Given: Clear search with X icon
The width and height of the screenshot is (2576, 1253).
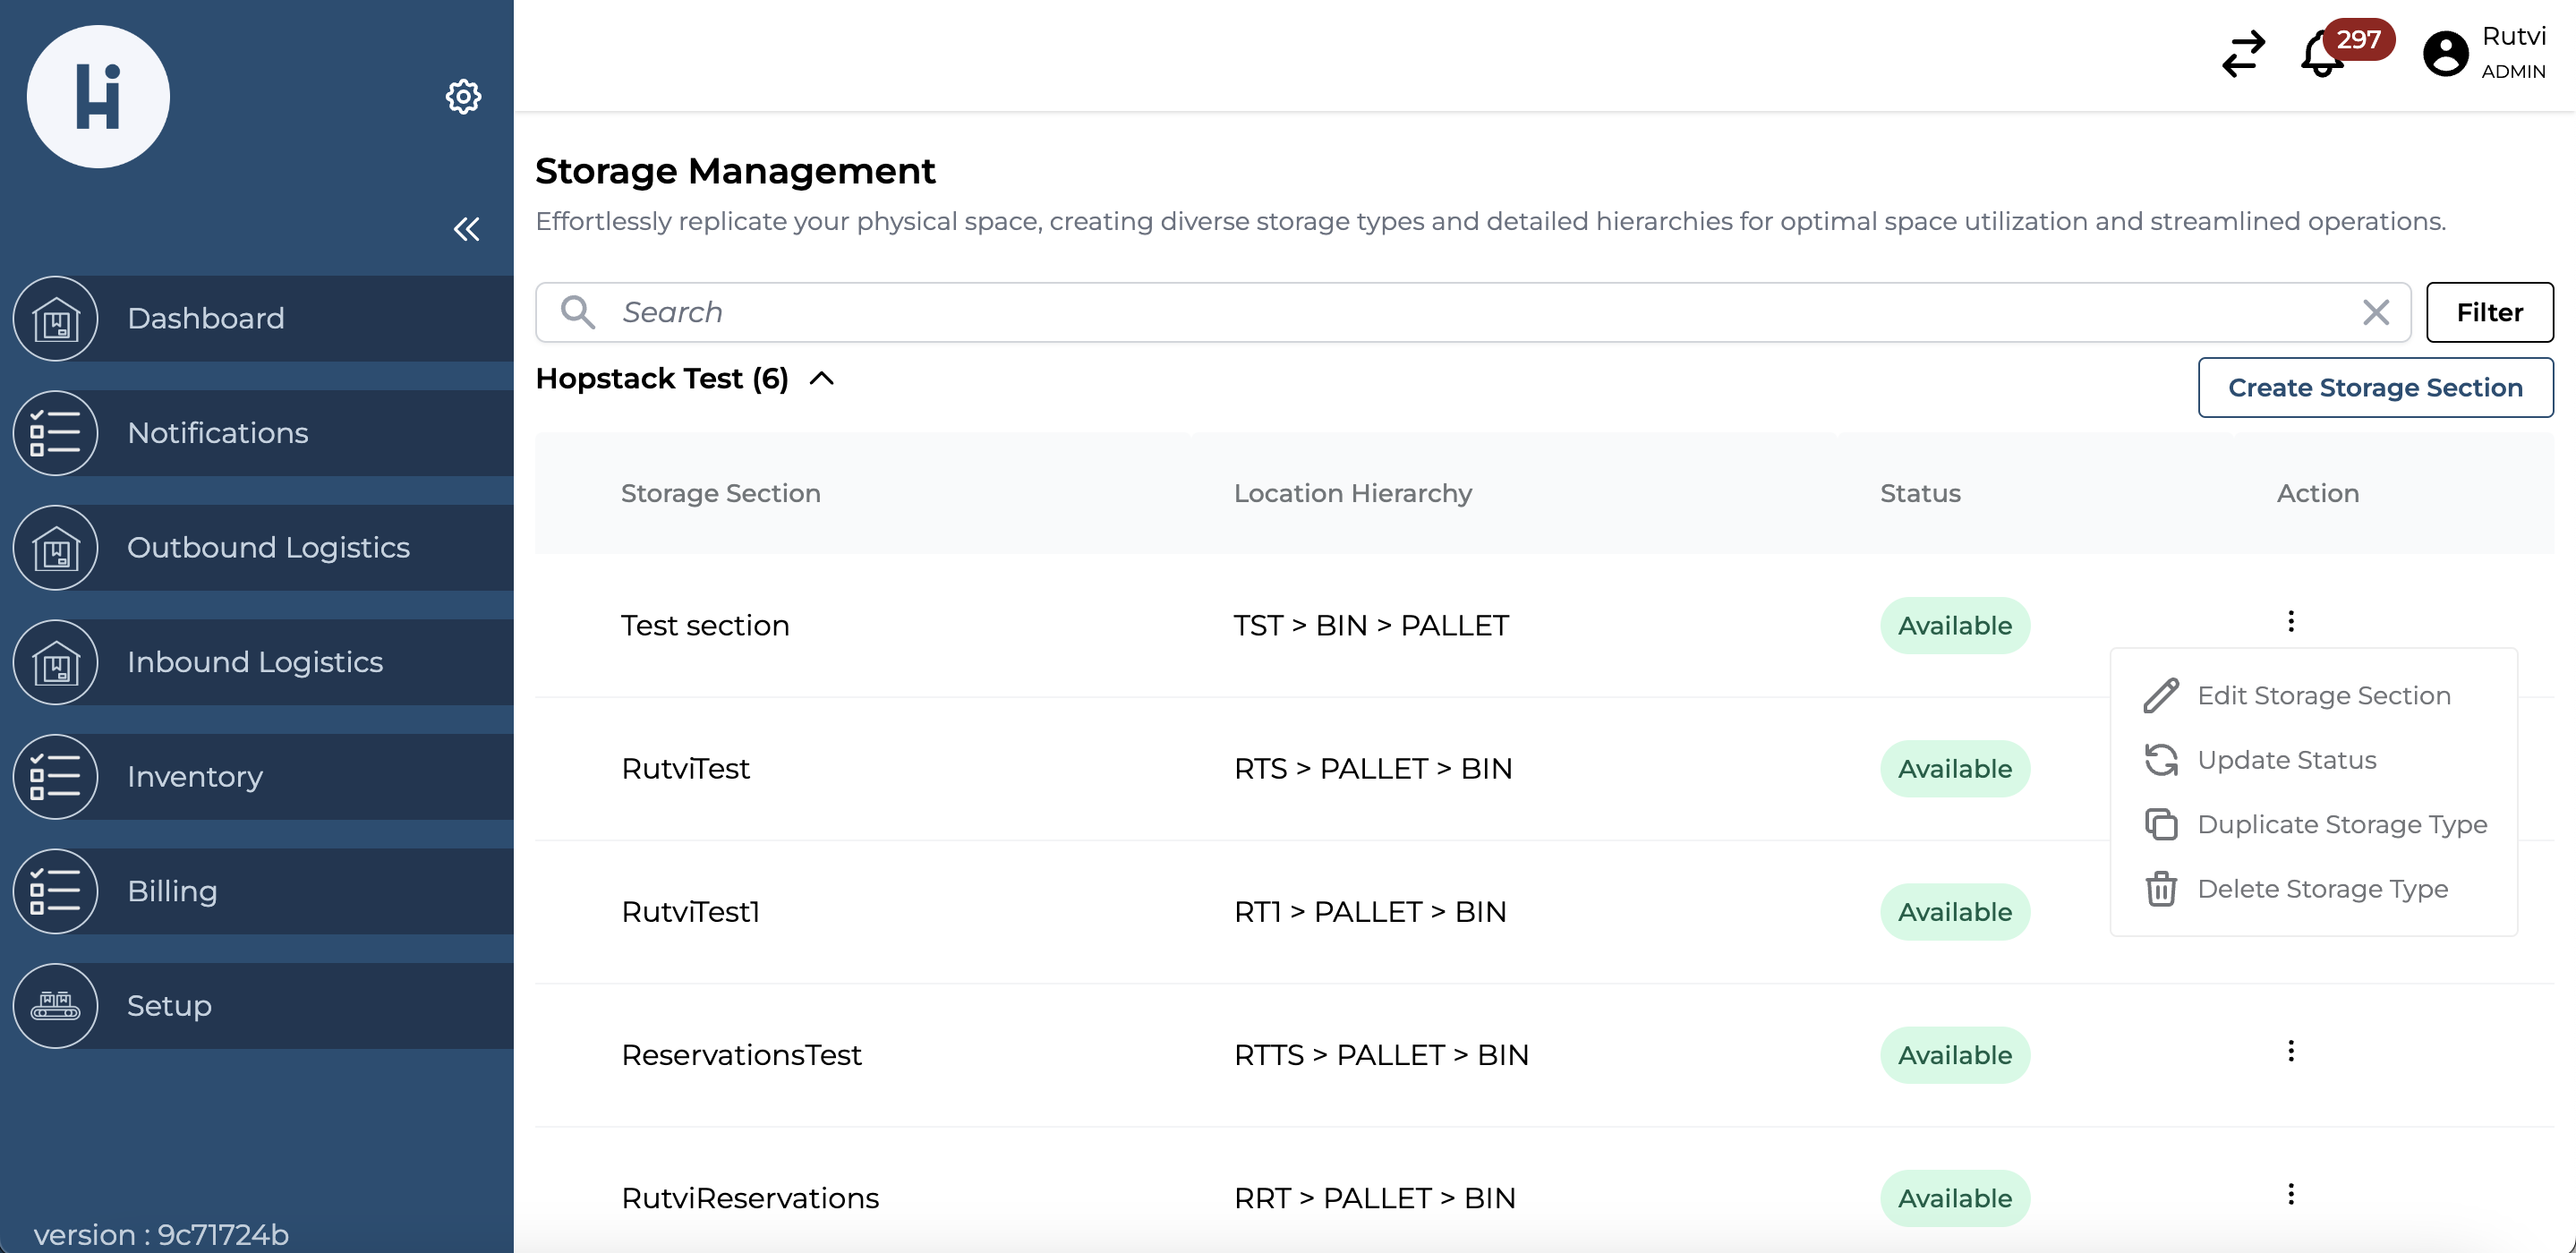Looking at the screenshot, I should [2376, 312].
